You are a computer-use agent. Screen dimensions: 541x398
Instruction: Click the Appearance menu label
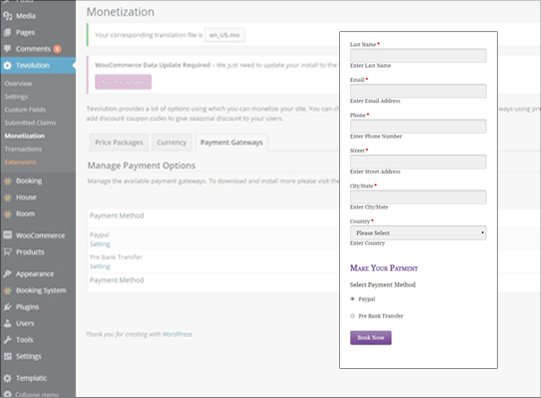click(x=35, y=274)
